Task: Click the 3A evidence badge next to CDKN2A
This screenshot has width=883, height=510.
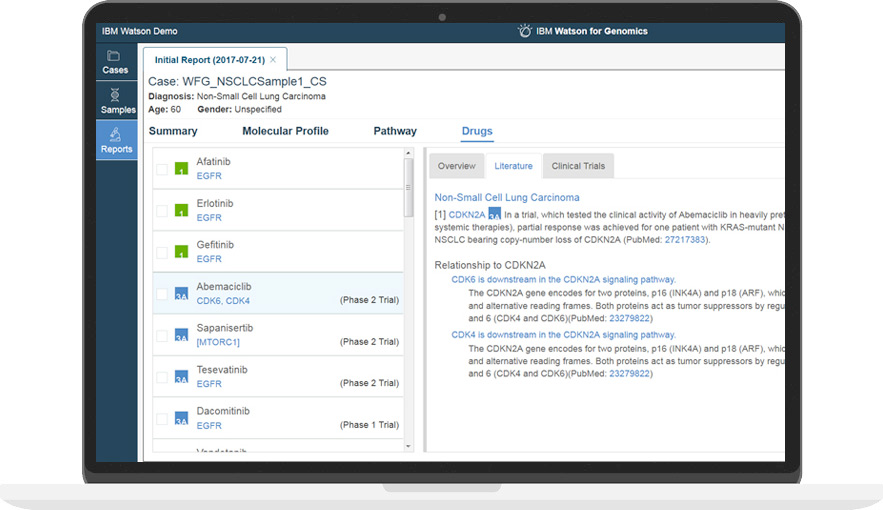Action: pyautogui.click(x=494, y=214)
